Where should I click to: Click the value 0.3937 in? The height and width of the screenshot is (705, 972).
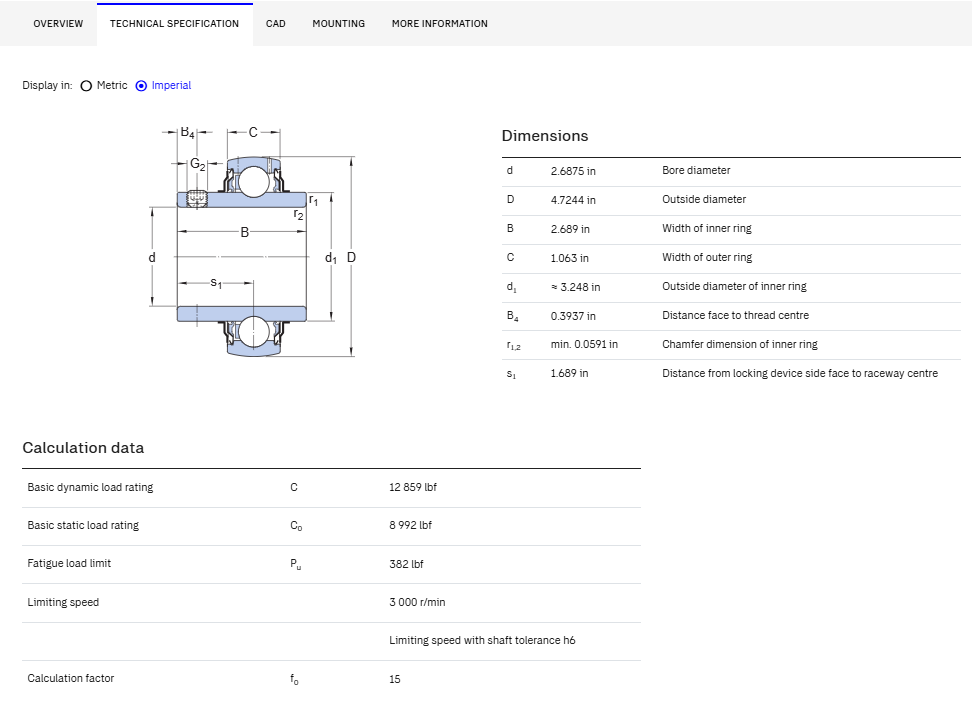[x=573, y=316]
